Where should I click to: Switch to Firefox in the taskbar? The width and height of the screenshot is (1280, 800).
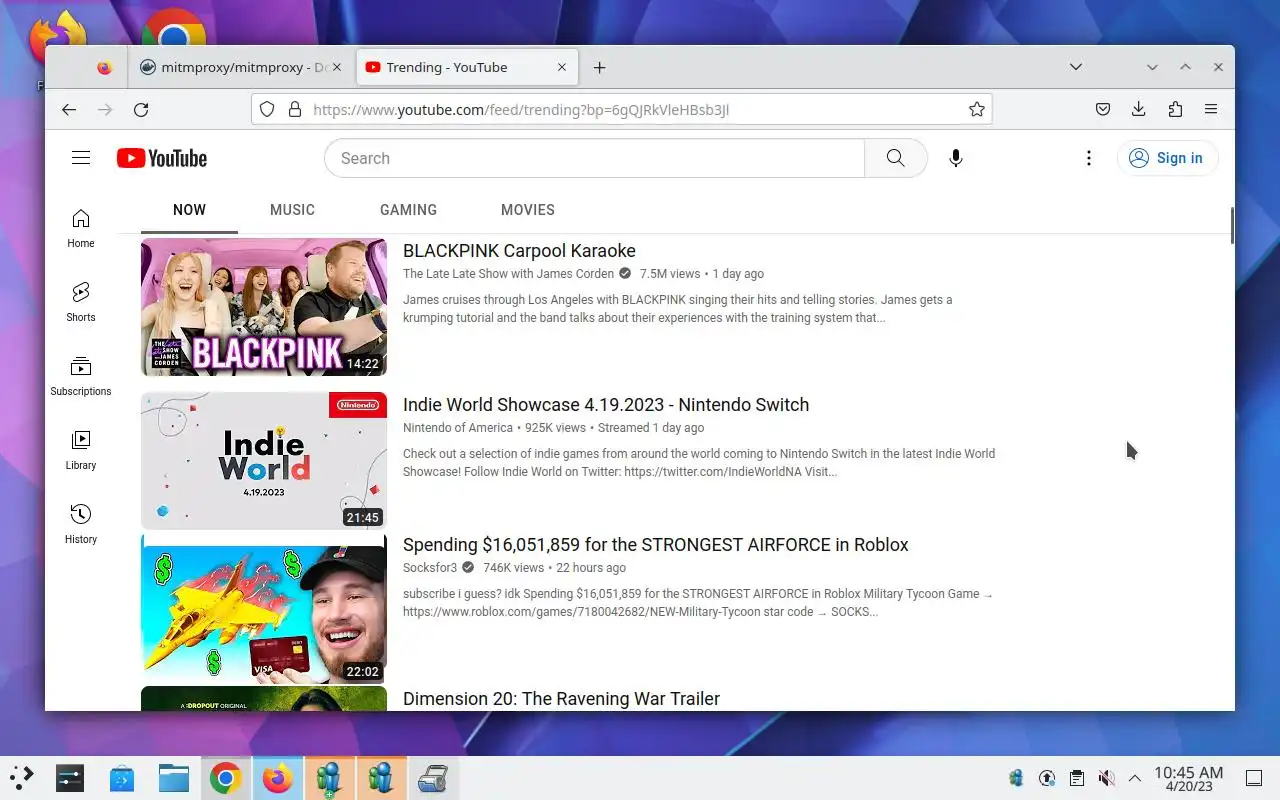pos(278,778)
